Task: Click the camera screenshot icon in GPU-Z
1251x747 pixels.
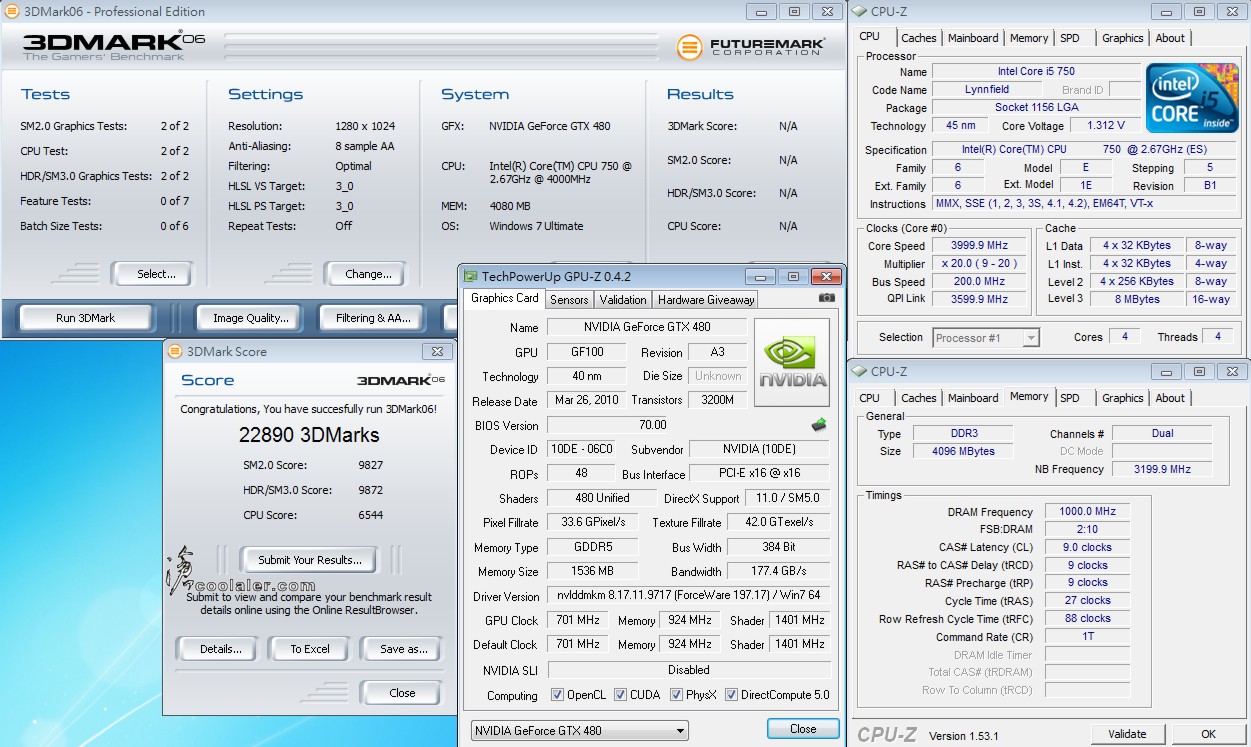Action: pyautogui.click(x=826, y=298)
